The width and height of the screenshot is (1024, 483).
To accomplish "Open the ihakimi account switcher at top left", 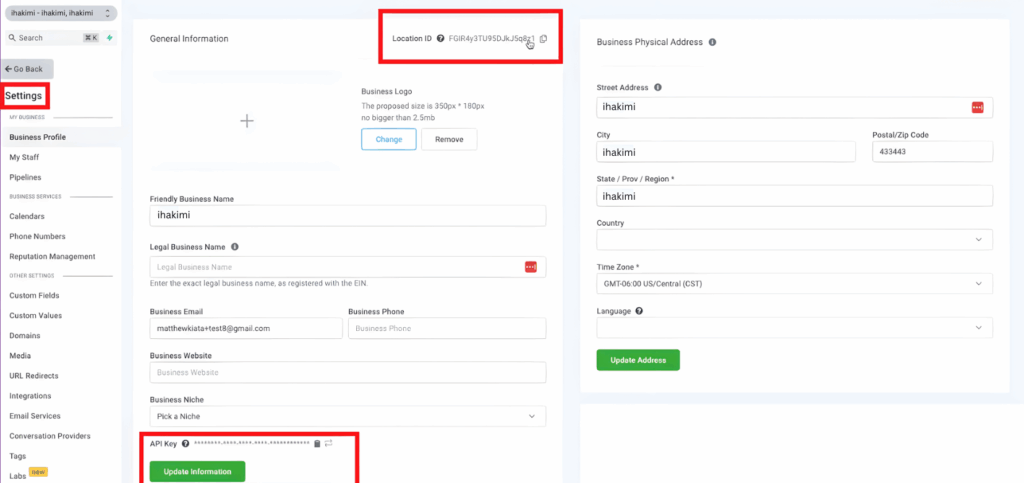I will pyautogui.click(x=60, y=13).
